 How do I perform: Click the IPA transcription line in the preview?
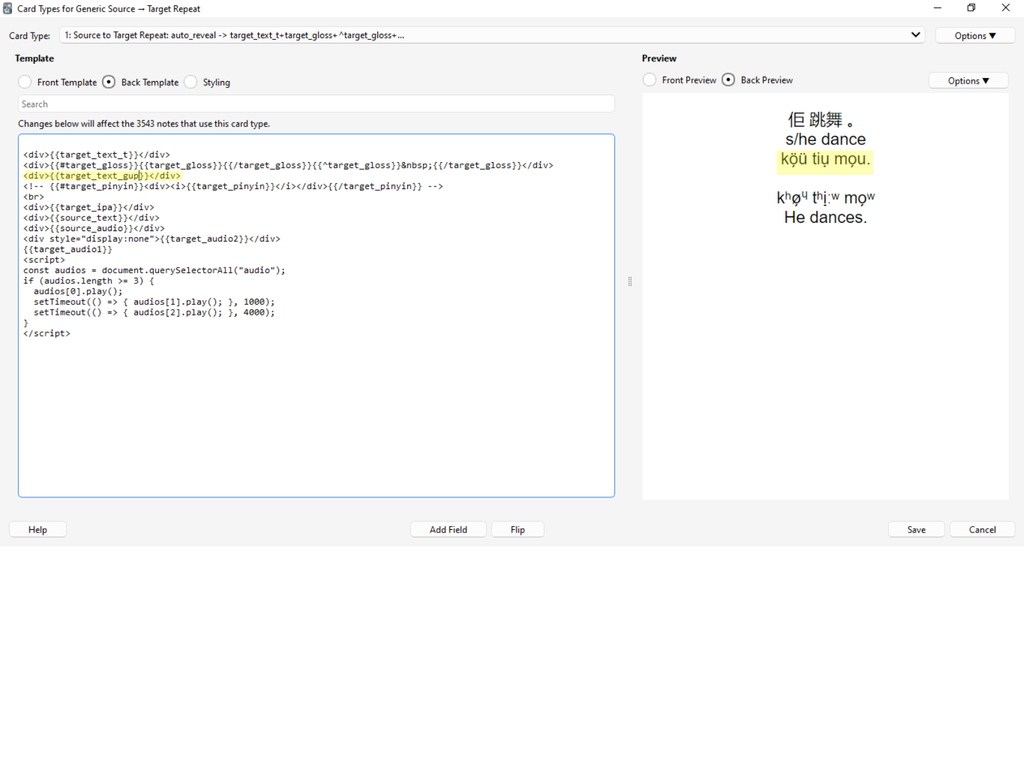point(825,198)
